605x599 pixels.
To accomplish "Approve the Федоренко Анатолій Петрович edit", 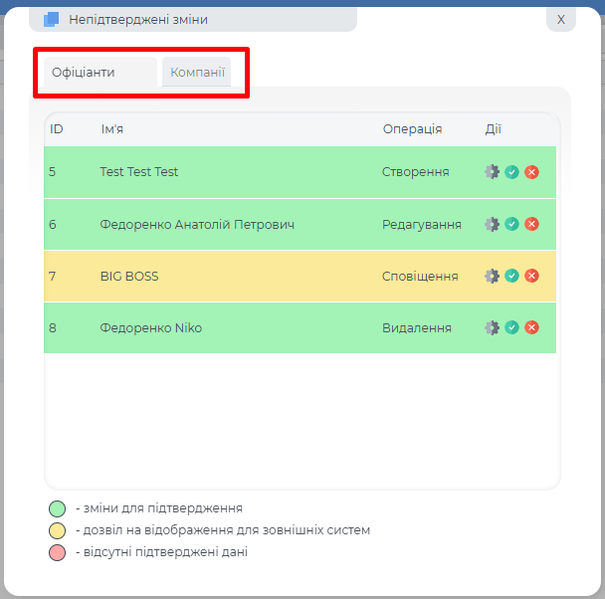I will 512,224.
